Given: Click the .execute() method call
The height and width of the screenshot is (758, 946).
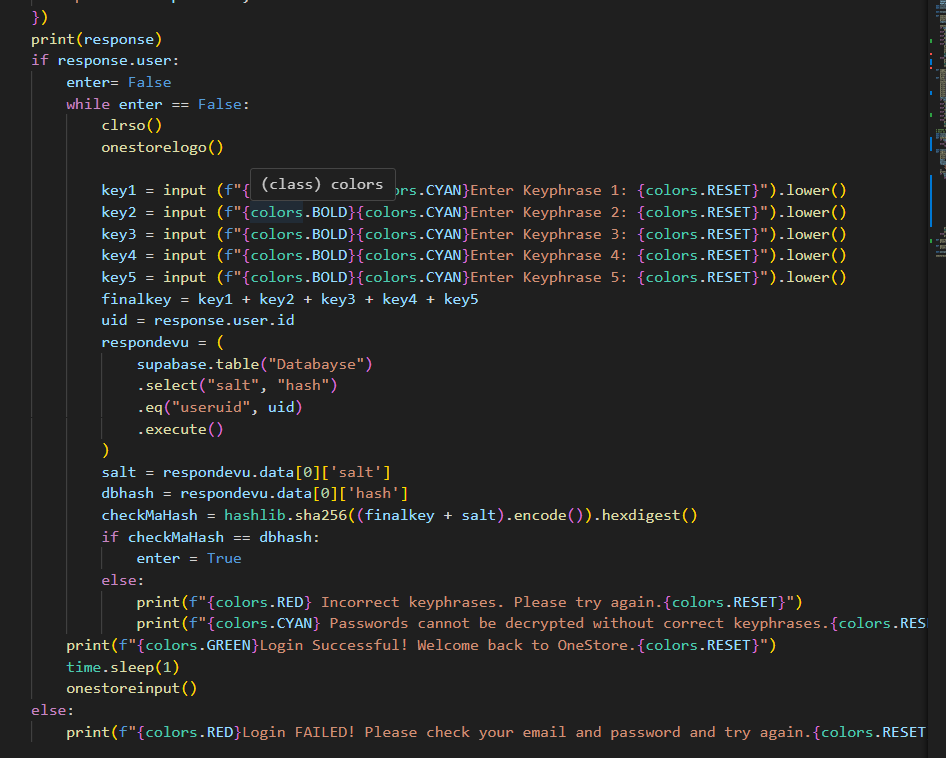Looking at the screenshot, I should point(180,429).
